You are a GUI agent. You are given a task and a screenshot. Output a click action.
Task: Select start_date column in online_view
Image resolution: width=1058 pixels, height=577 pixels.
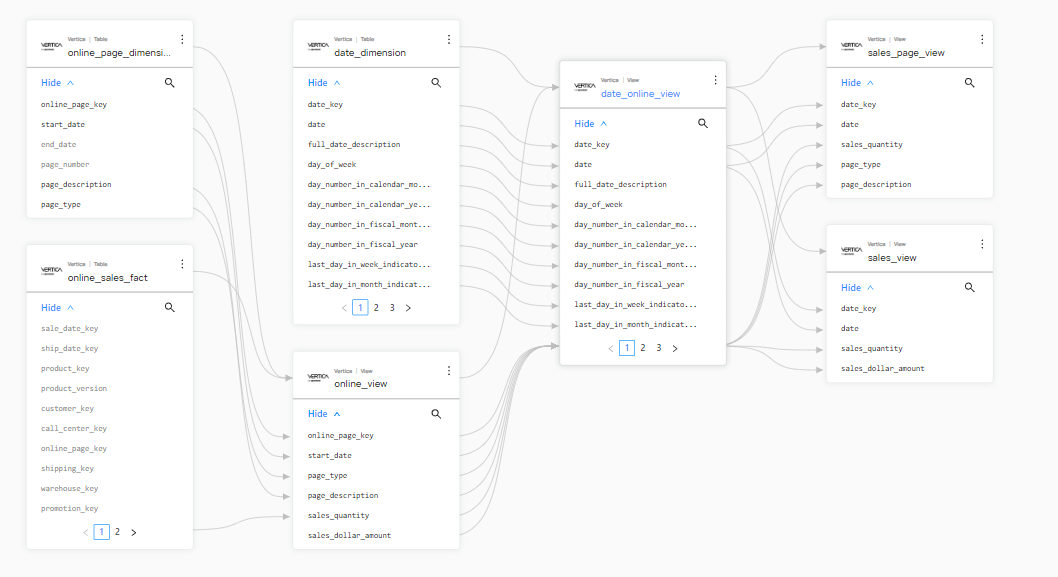click(330, 456)
